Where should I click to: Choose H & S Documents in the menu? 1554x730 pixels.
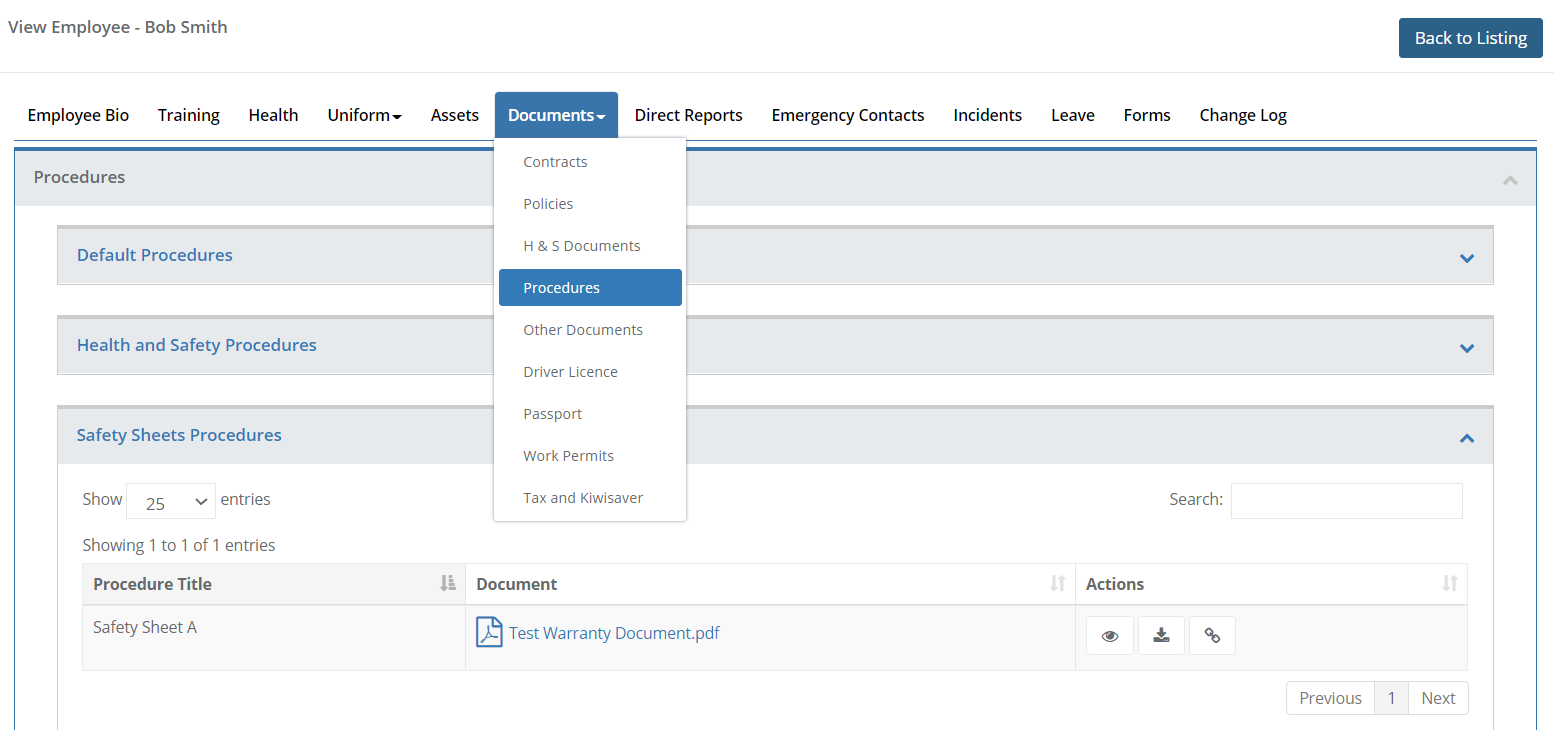coord(590,246)
